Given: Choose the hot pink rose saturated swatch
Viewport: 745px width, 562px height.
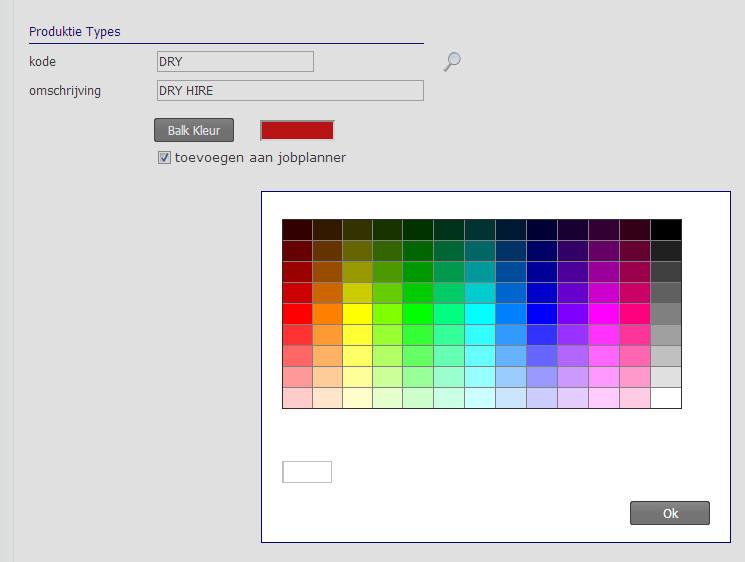Looking at the screenshot, I should coord(635,314).
